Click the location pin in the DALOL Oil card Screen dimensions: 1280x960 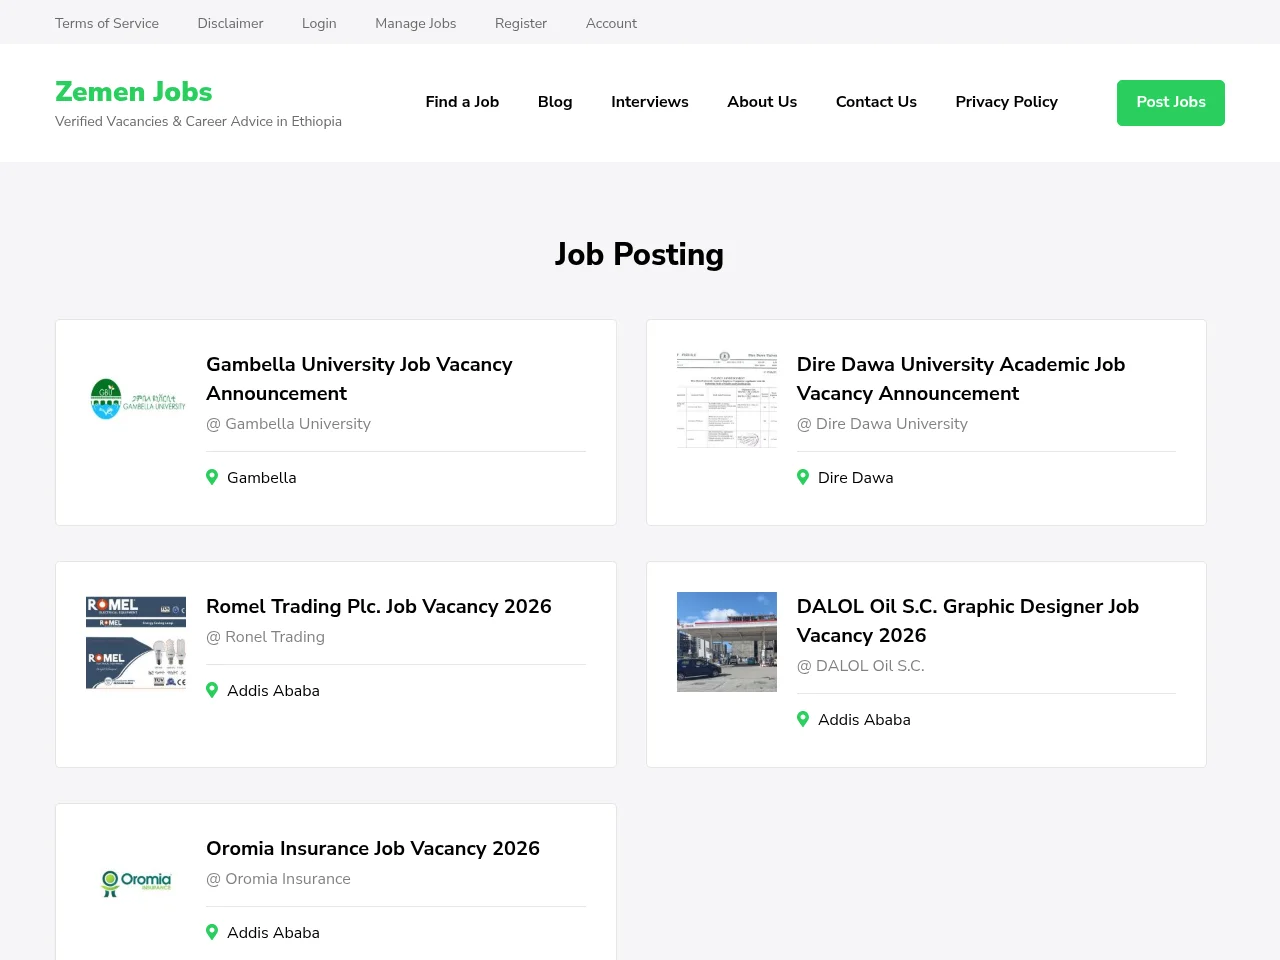803,719
